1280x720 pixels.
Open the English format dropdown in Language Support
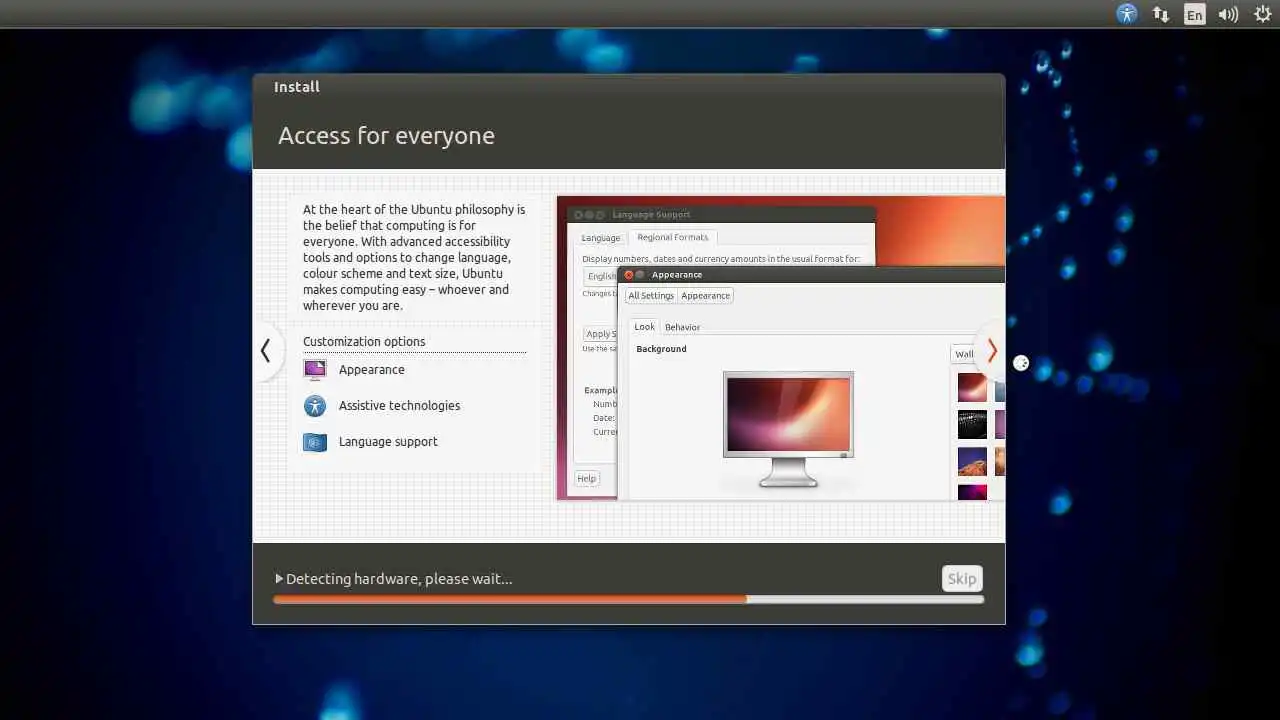pos(600,276)
